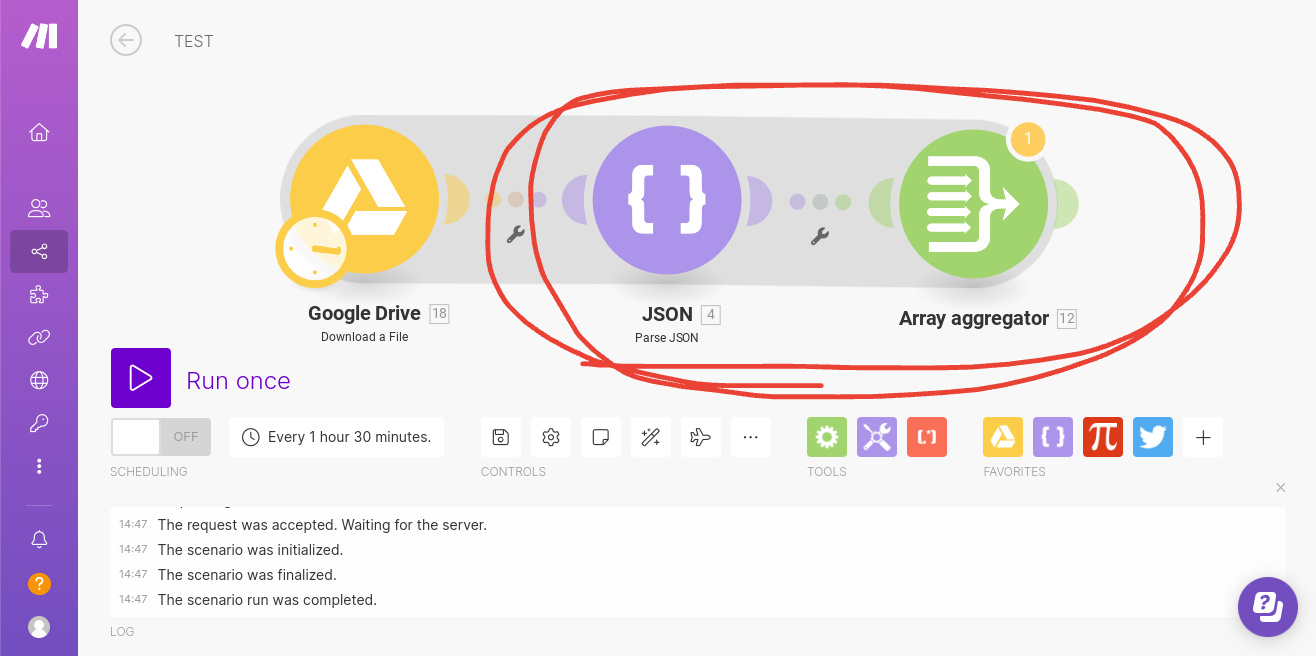Open the user profile avatar
1316x656 pixels.
[x=39, y=627]
